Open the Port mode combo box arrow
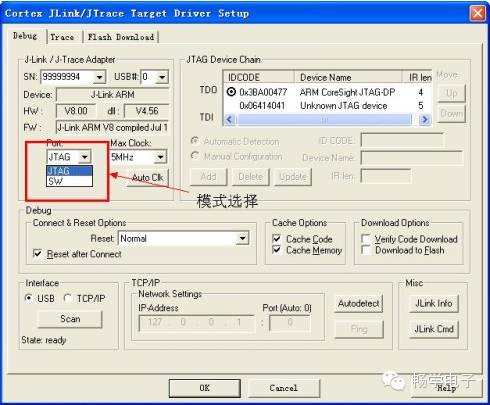Image resolution: width=490 pixels, height=405 pixels. click(85, 157)
